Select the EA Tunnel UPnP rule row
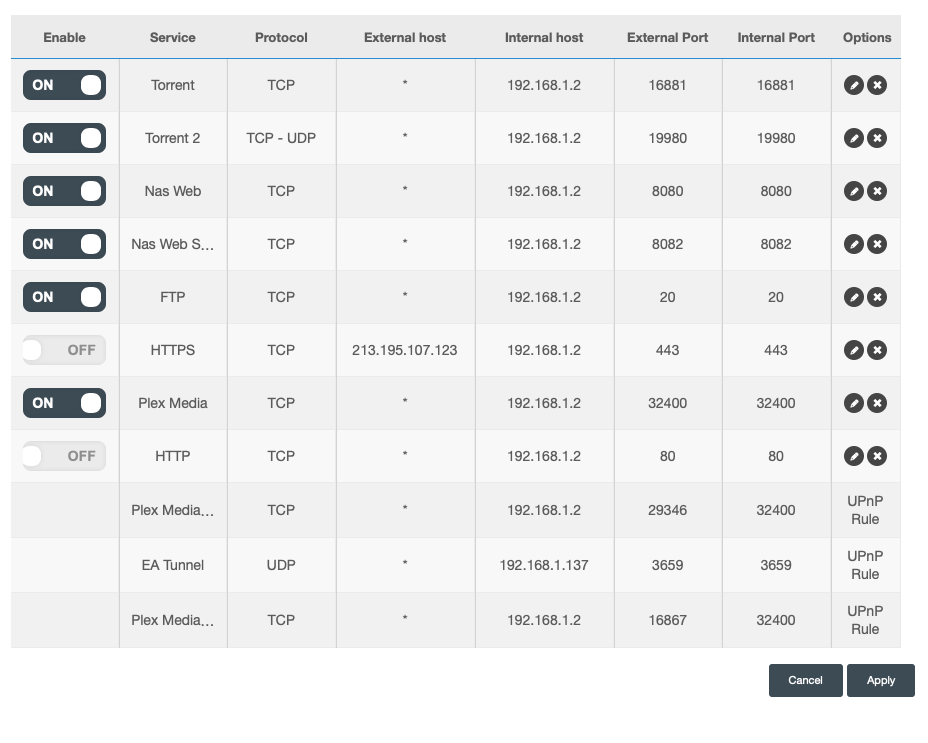This screenshot has height=743, width=928. 173,565
